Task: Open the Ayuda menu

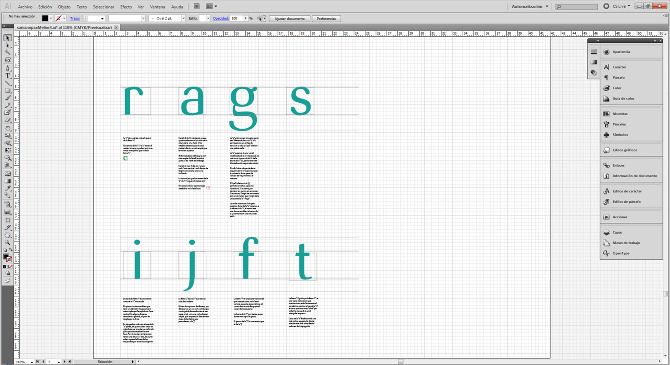Action: (177, 7)
